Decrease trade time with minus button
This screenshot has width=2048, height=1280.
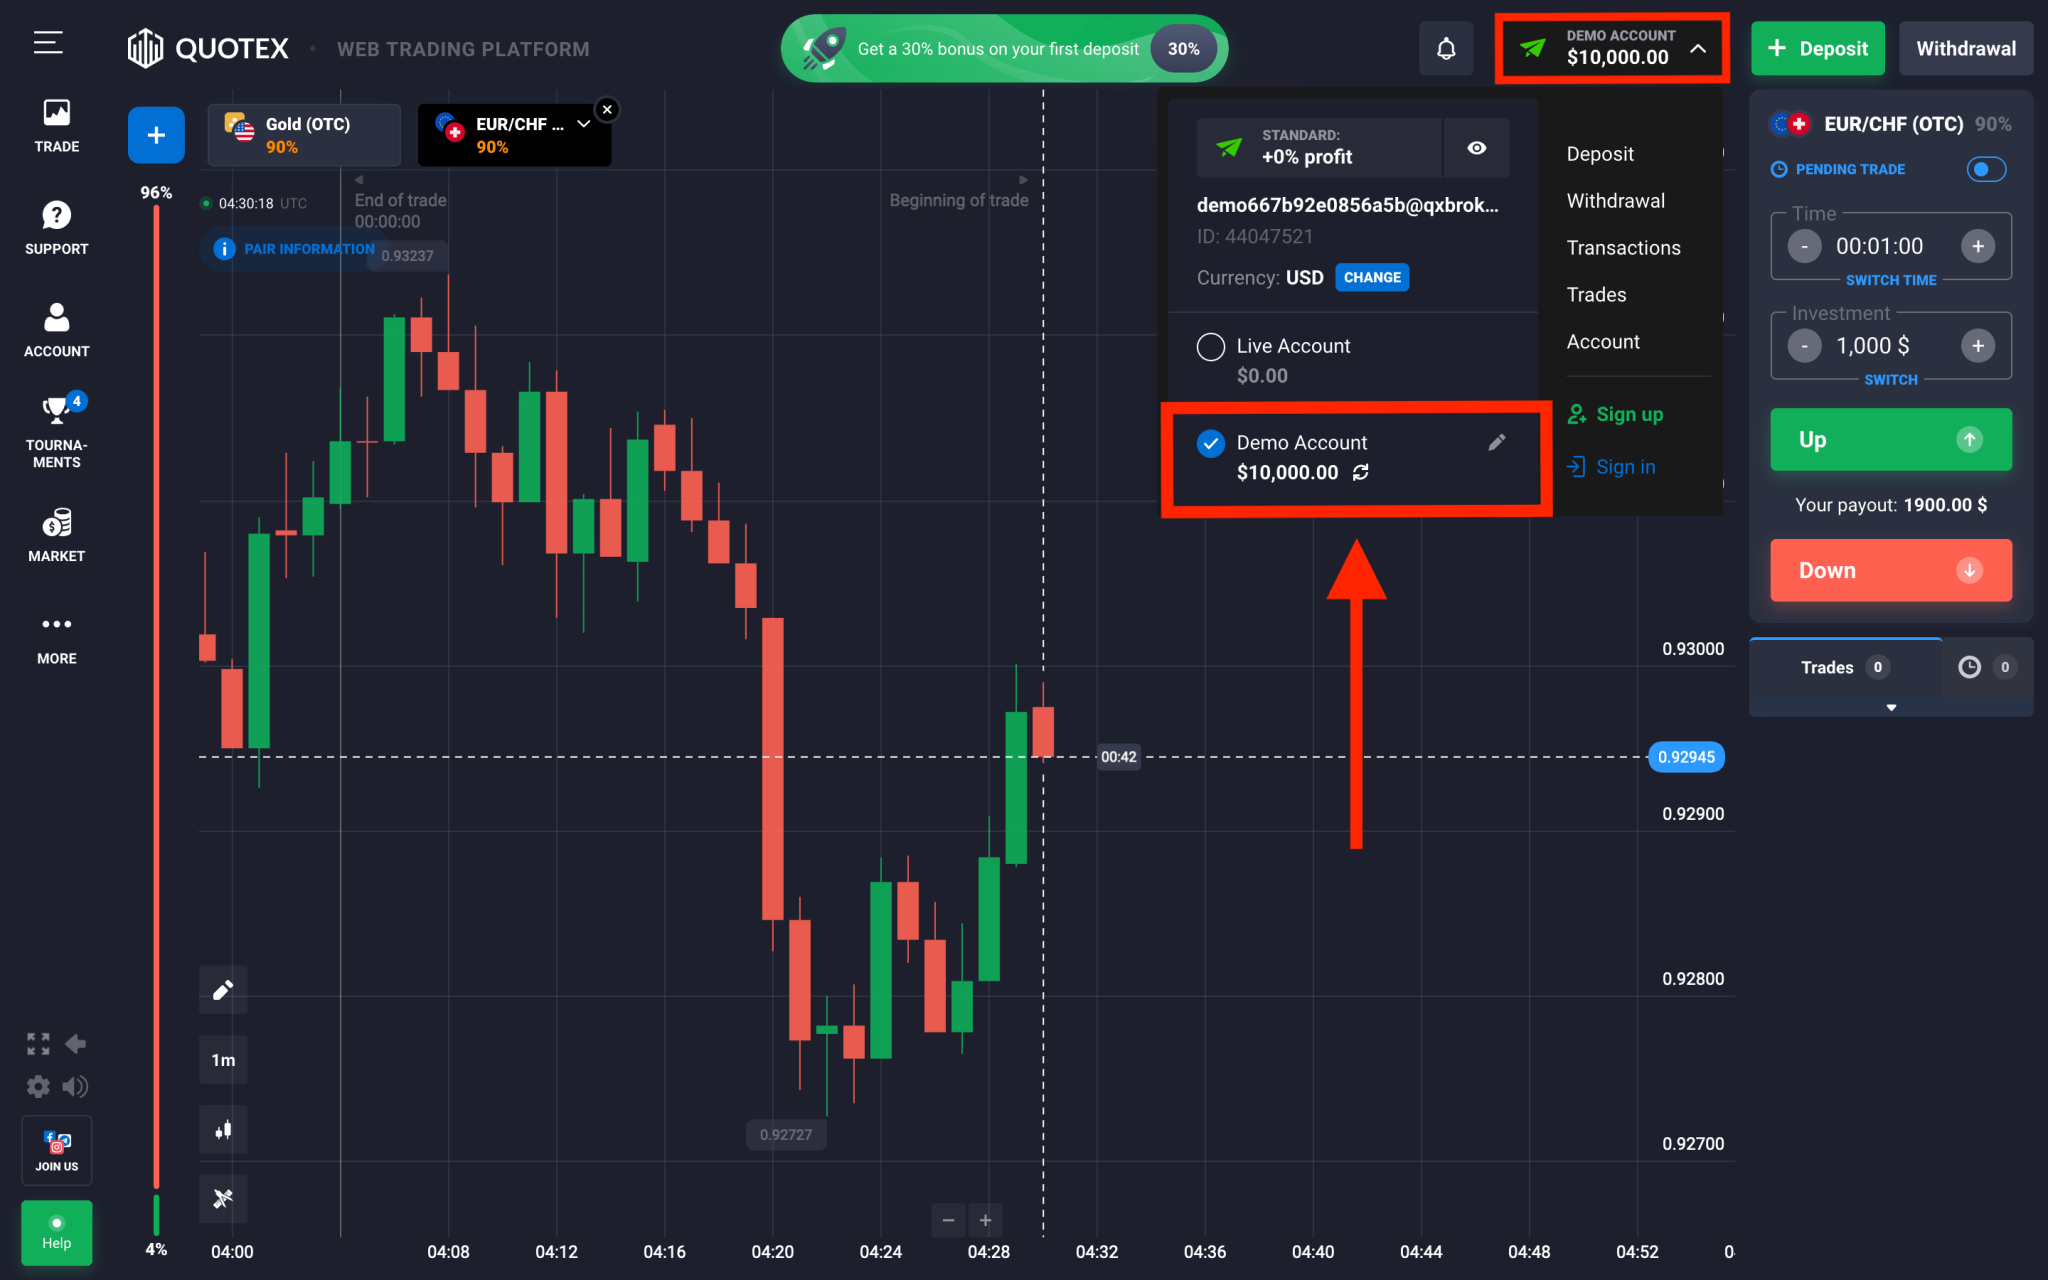click(1804, 246)
